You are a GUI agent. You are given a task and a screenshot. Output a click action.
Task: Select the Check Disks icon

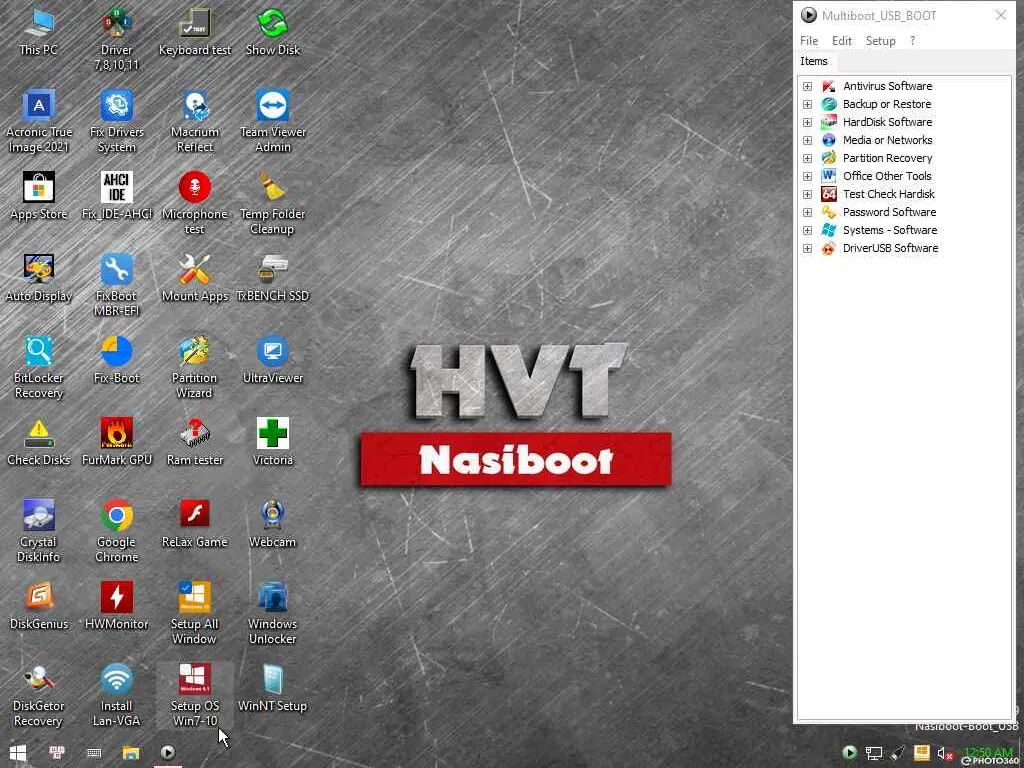tap(39, 442)
